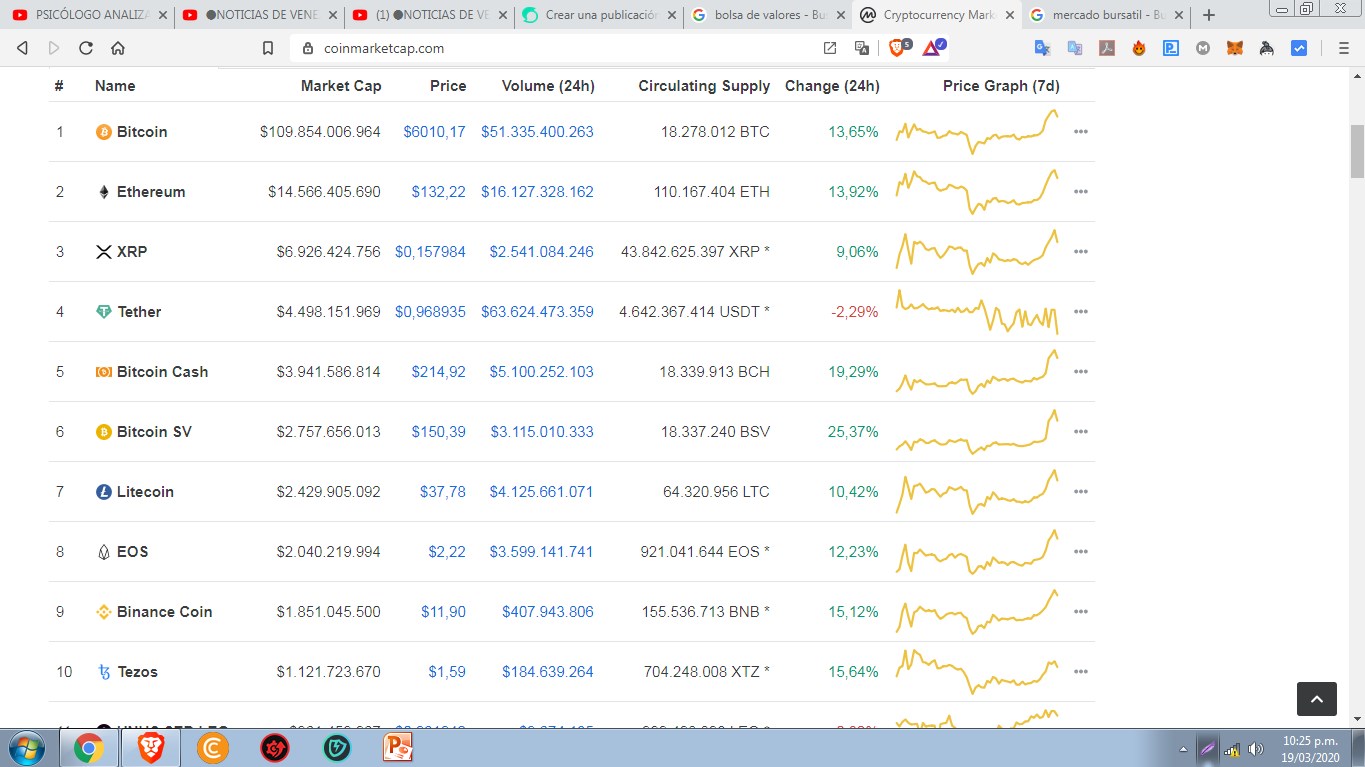Open options menu for the EOS row
Viewport: 1365px width, 767px height.
tap(1080, 552)
